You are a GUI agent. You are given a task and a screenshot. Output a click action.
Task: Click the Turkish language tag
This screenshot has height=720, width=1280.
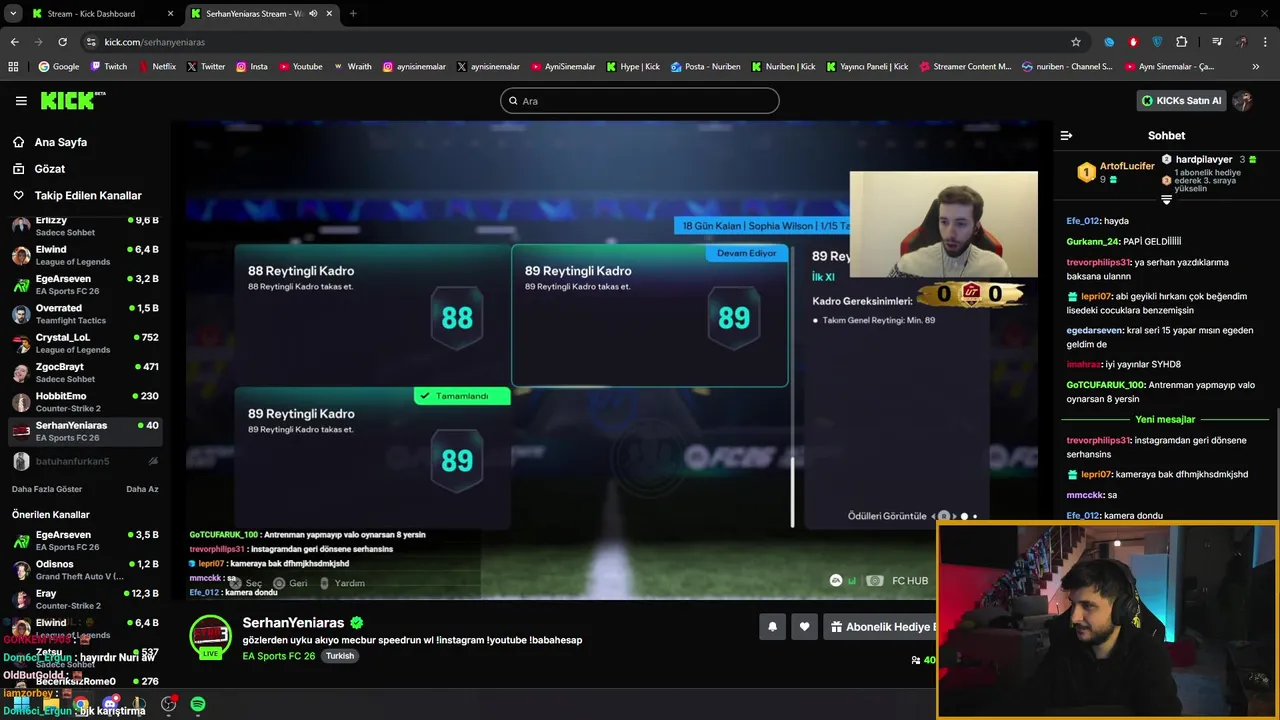340,656
